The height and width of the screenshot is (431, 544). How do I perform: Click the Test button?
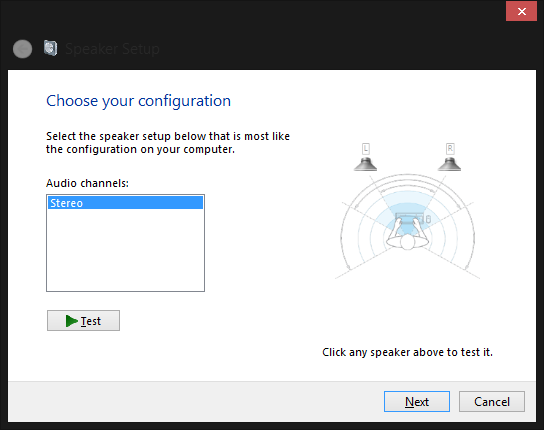tap(83, 321)
